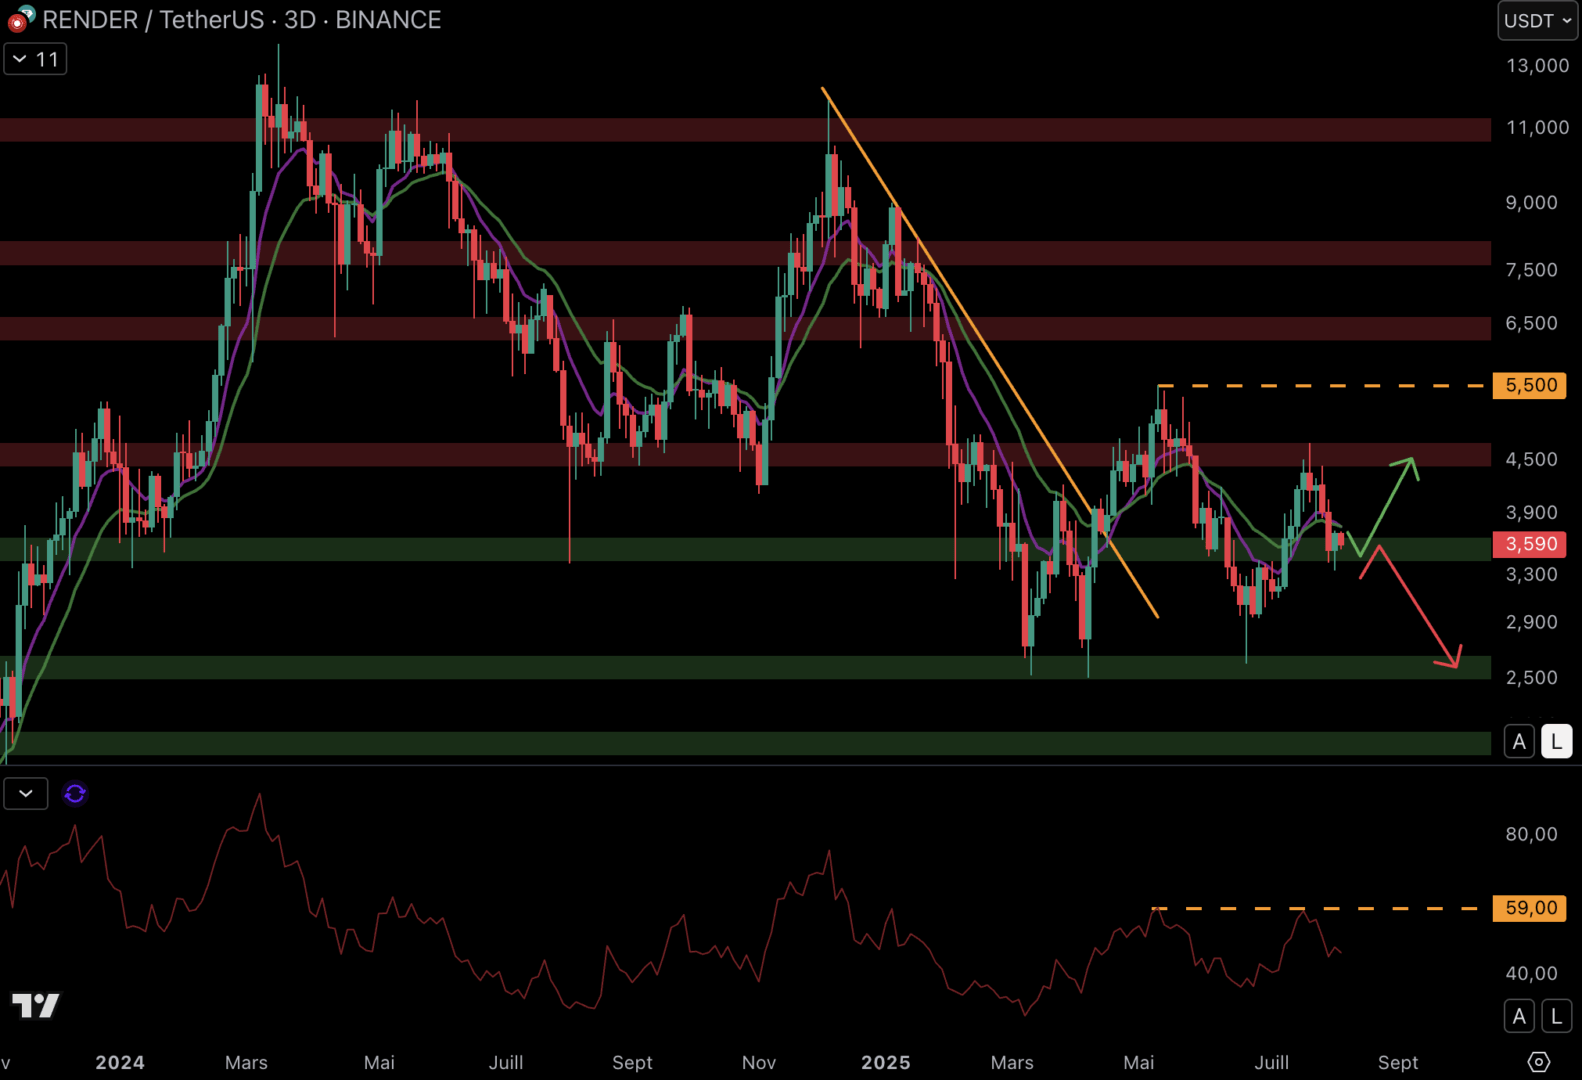Toggle log scale (L) on the oscillator pane
Screen dimensions: 1582x1080
1556,1016
